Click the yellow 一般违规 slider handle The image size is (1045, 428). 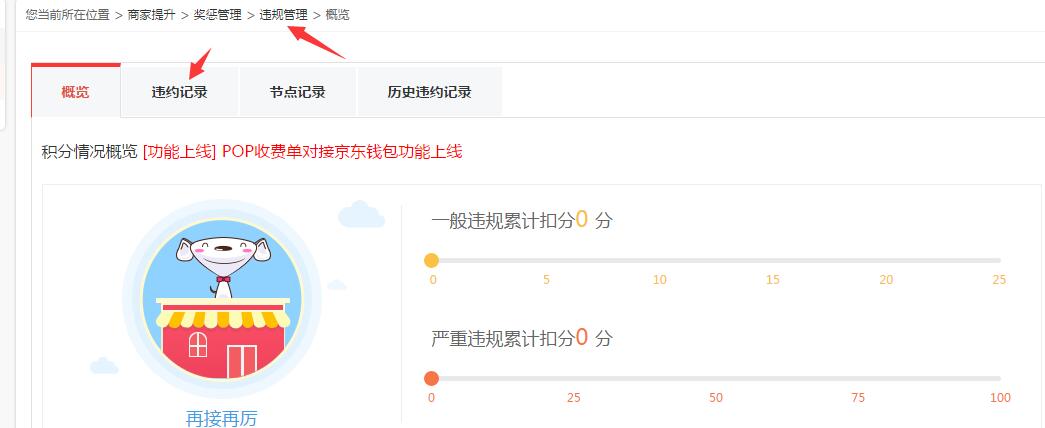[x=431, y=260]
